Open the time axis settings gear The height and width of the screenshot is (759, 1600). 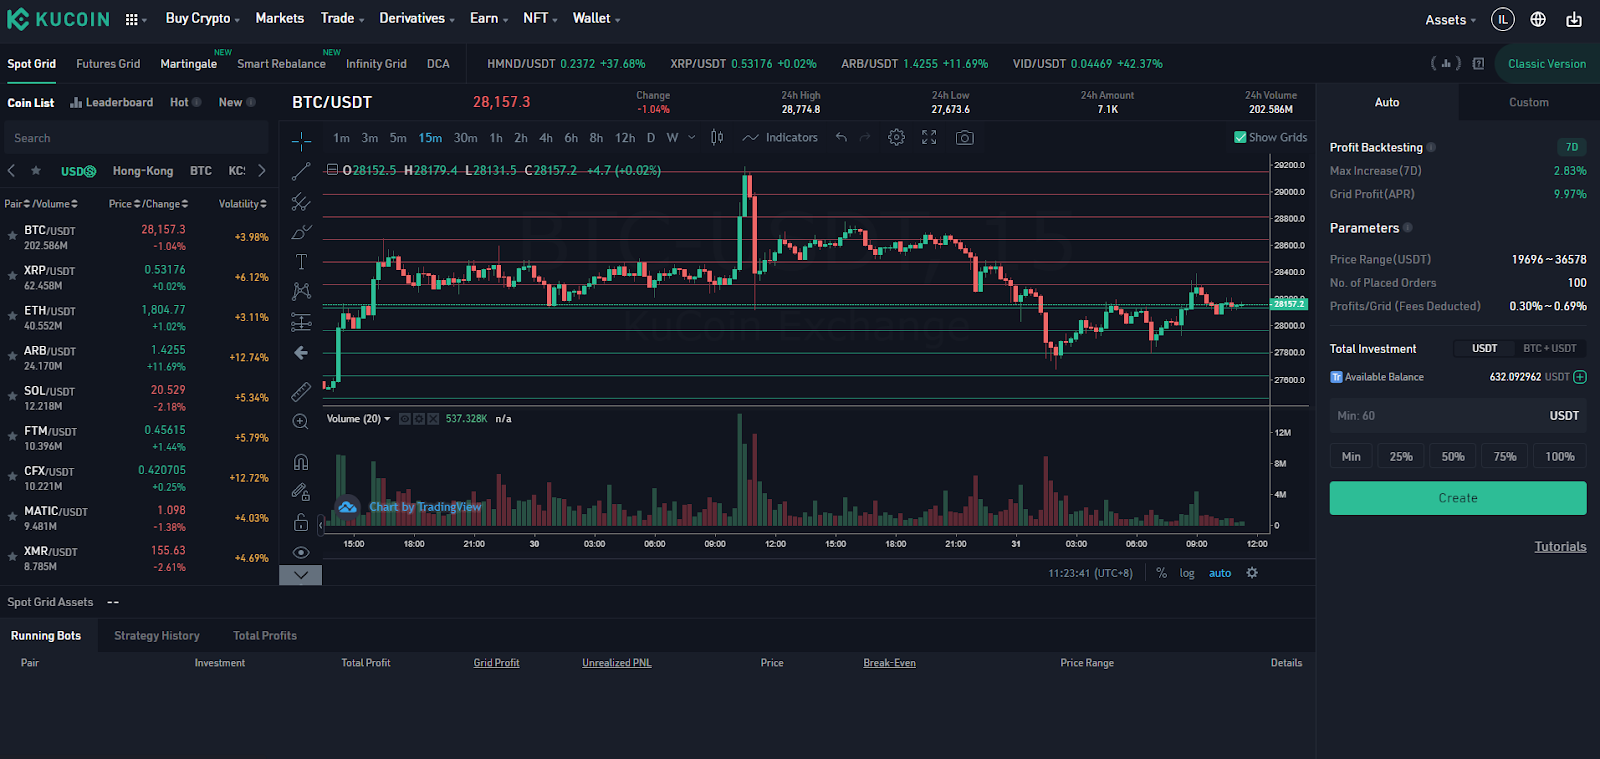(1252, 573)
